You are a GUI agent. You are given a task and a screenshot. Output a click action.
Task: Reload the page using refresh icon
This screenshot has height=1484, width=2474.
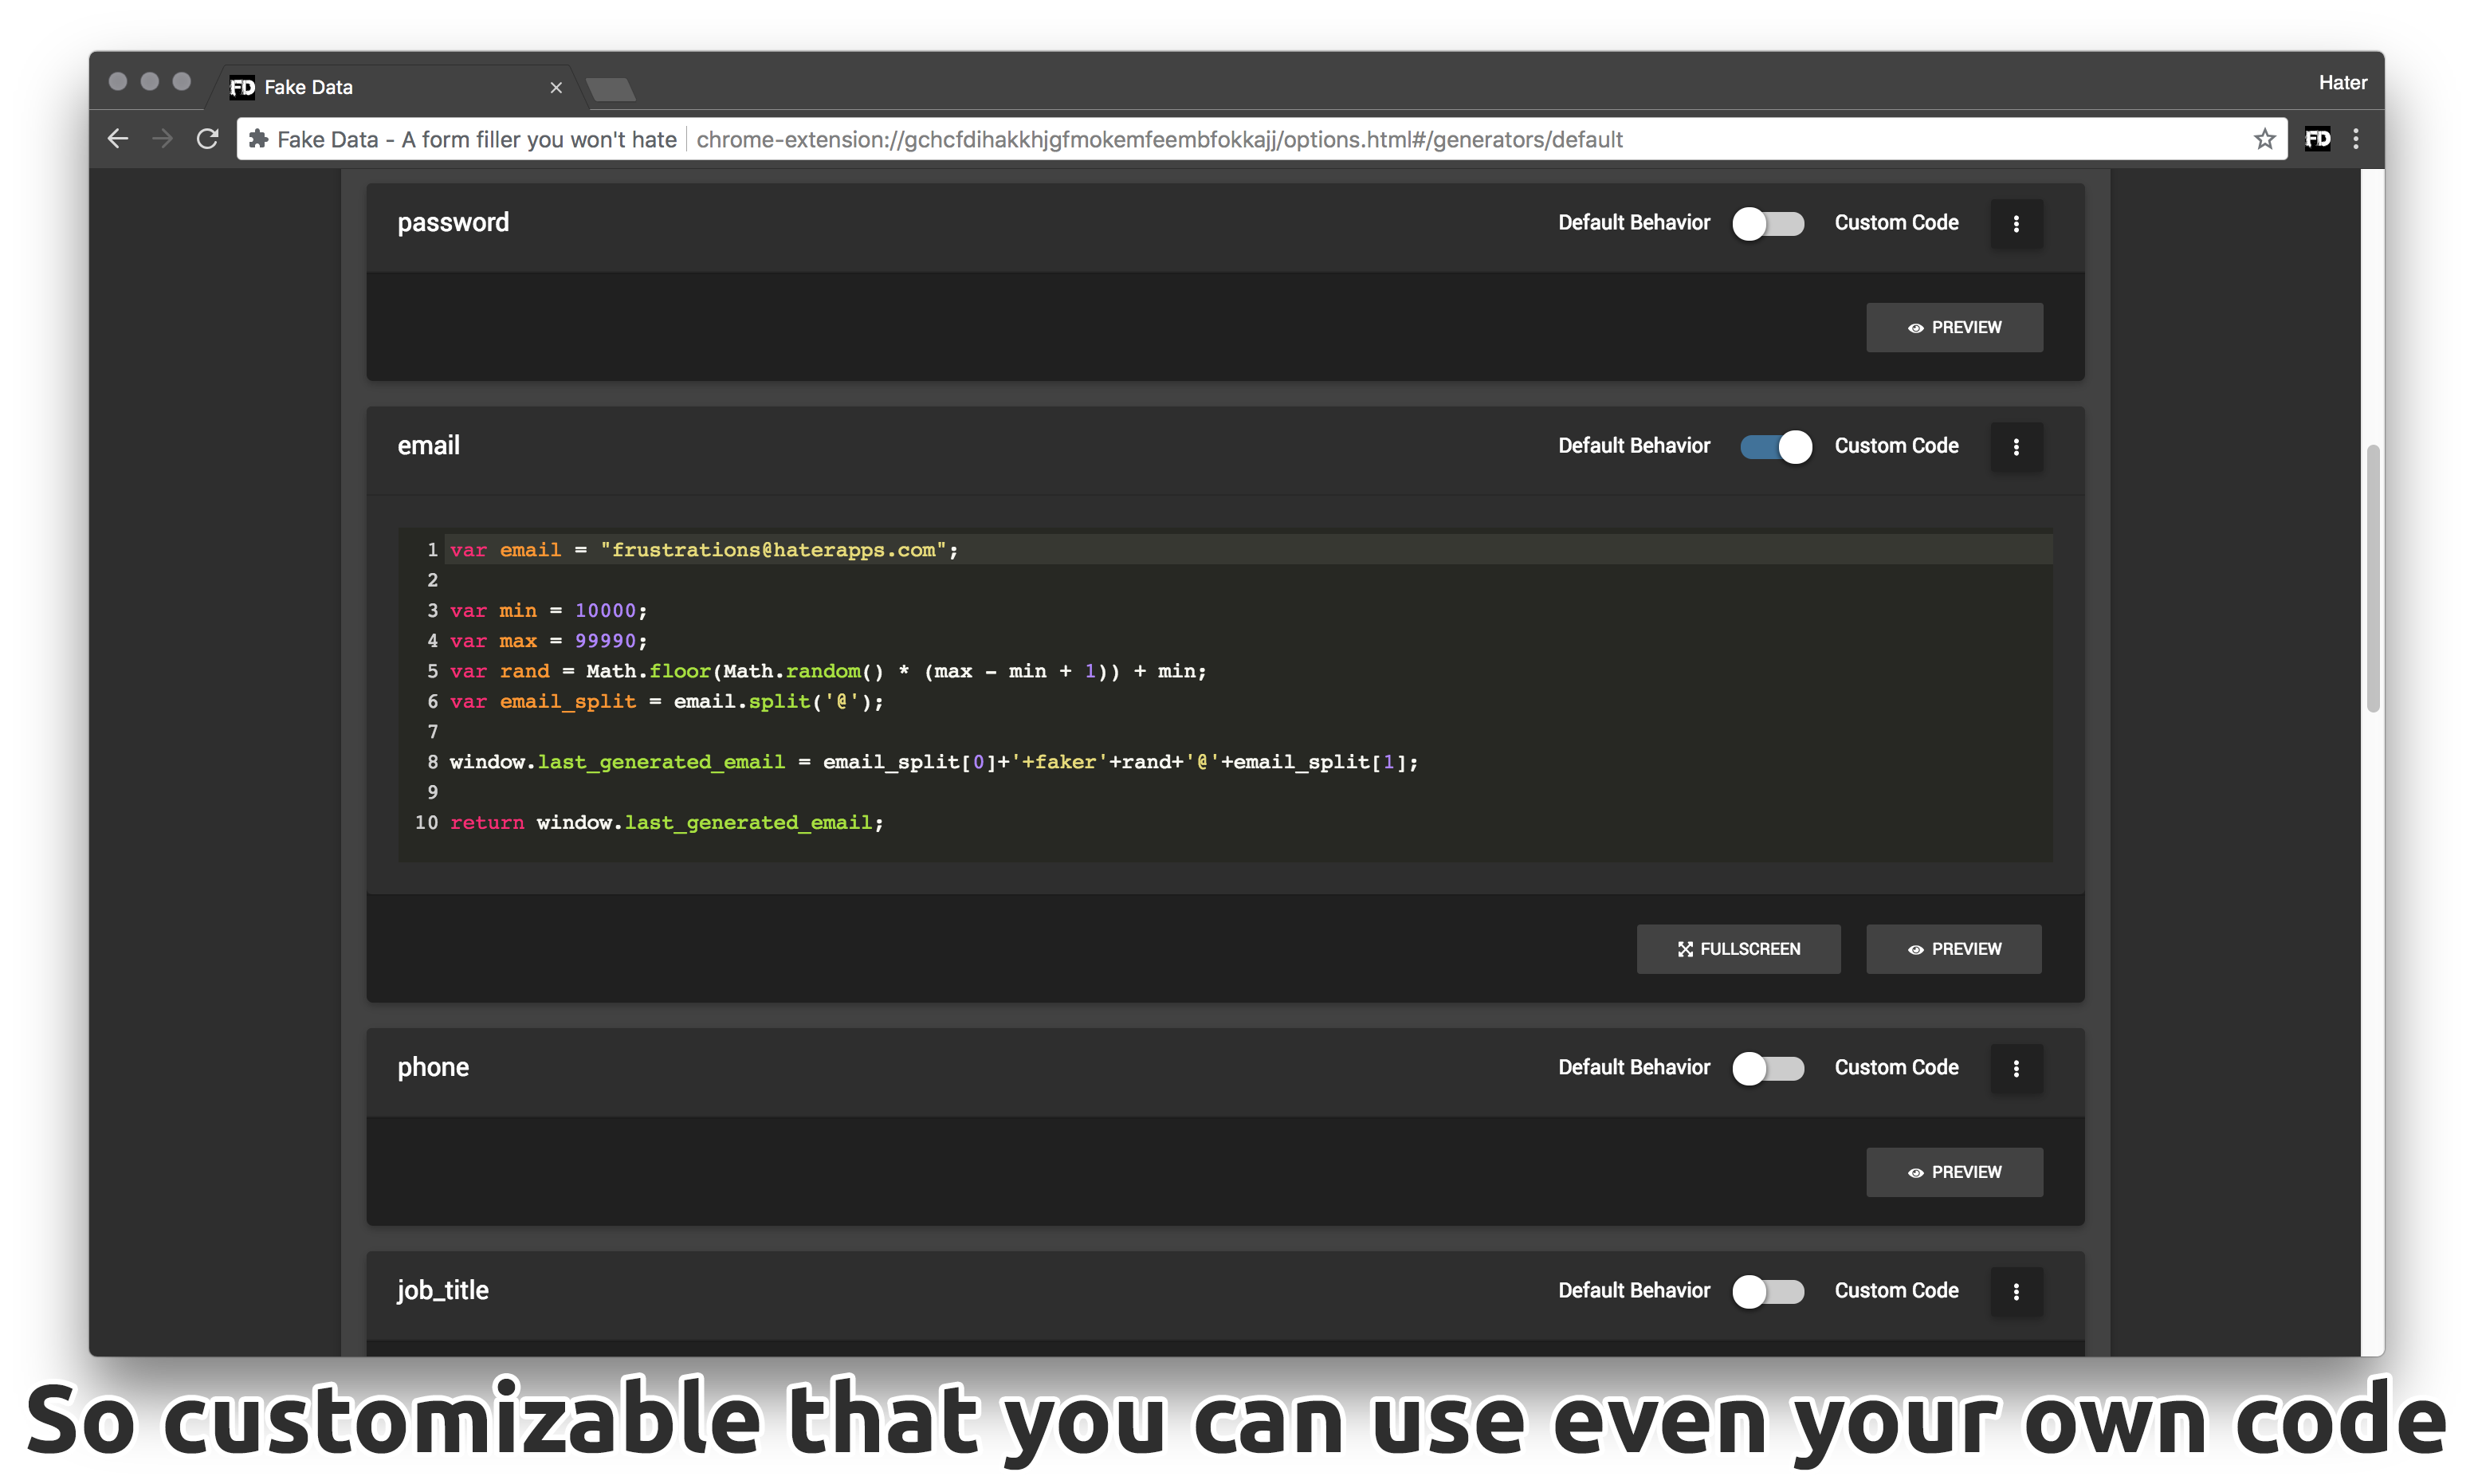click(x=207, y=139)
